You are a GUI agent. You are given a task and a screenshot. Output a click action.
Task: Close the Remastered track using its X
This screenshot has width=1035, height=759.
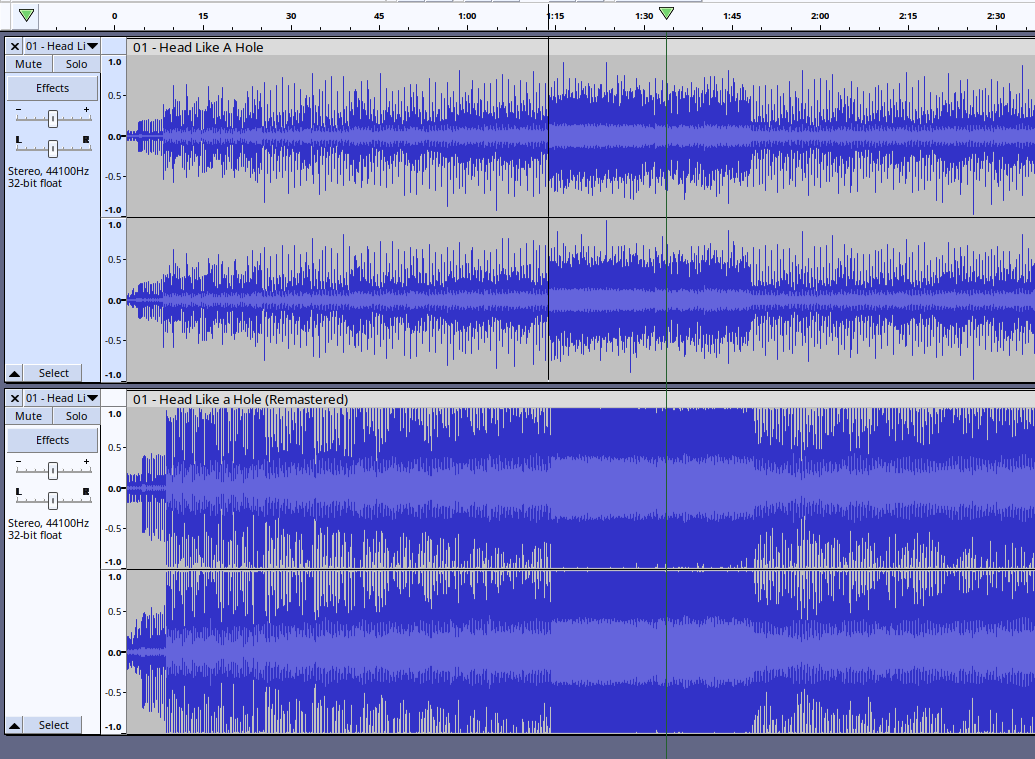tap(15, 398)
